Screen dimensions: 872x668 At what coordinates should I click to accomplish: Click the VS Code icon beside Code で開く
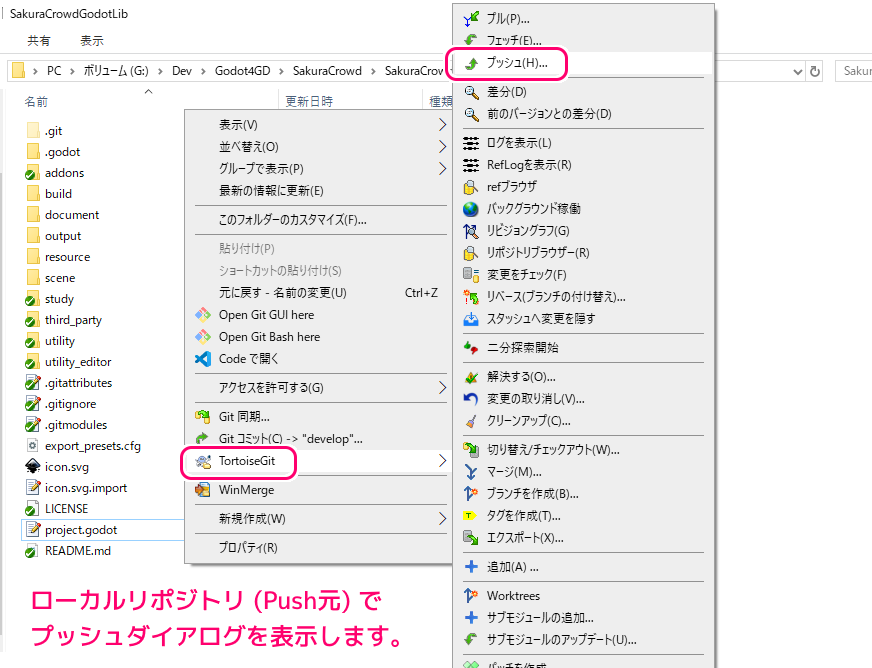203,358
